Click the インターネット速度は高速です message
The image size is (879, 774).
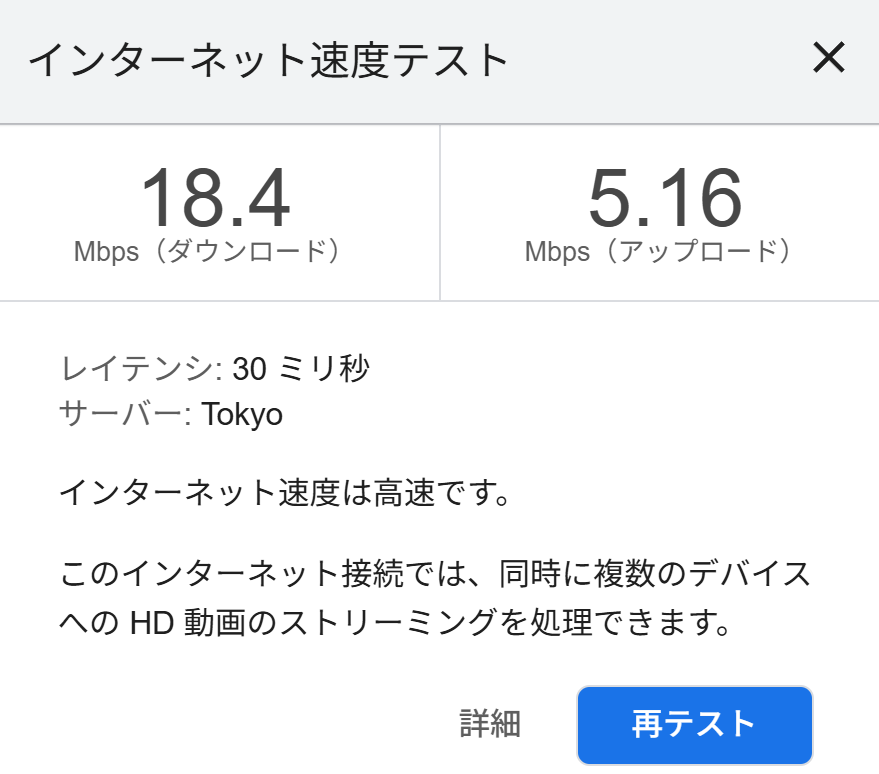[x=285, y=493]
